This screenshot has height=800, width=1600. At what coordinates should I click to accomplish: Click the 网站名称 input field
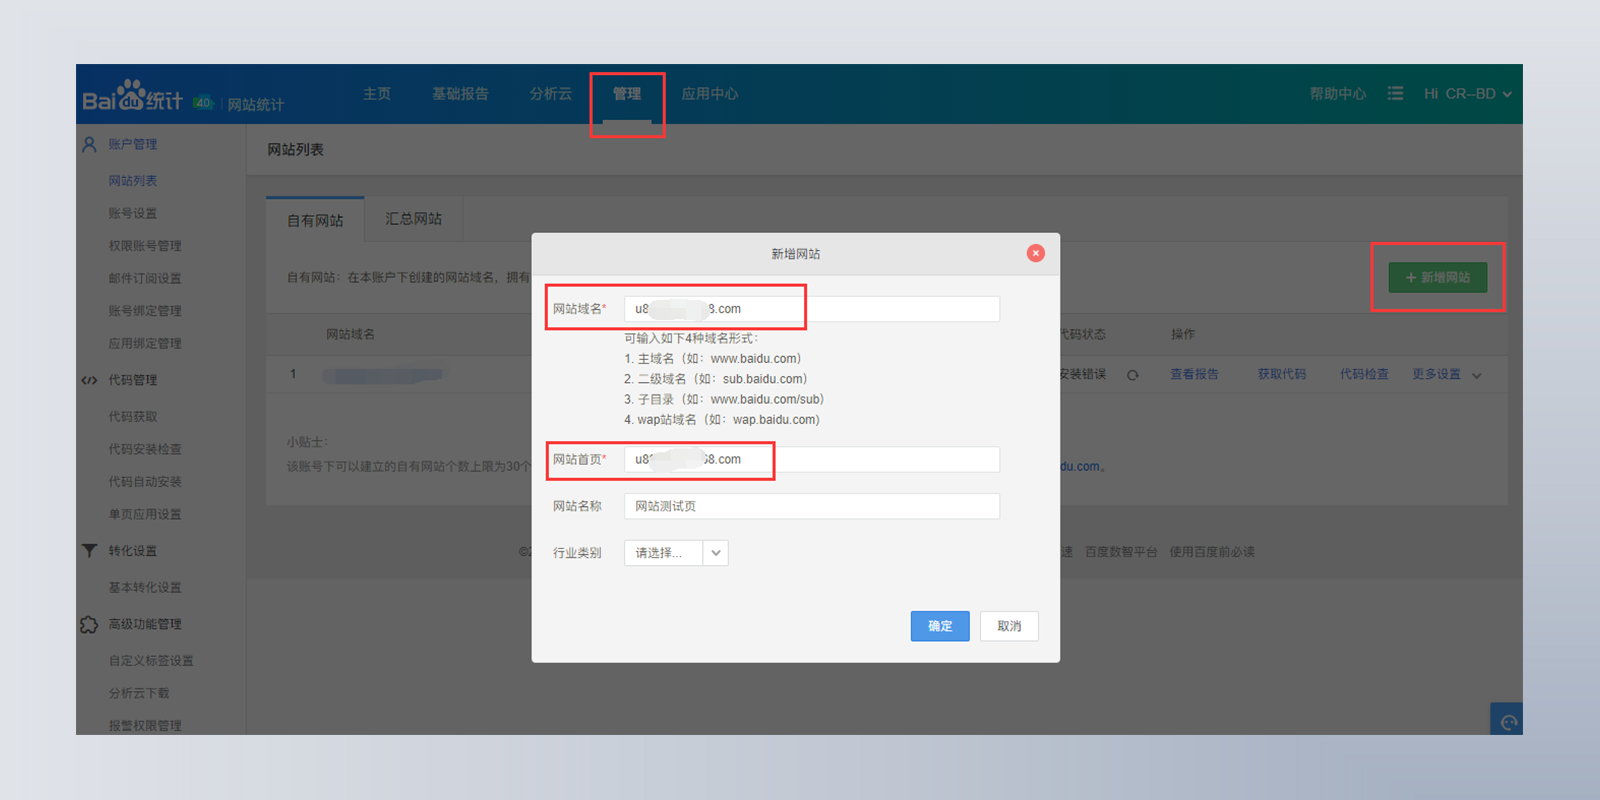(811, 506)
